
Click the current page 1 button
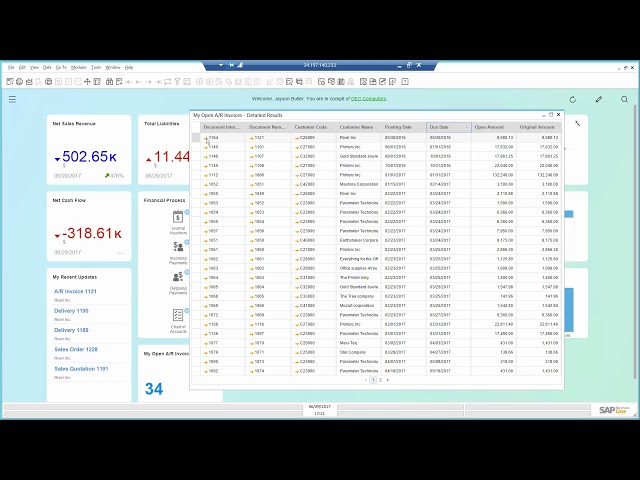pyautogui.click(x=373, y=380)
